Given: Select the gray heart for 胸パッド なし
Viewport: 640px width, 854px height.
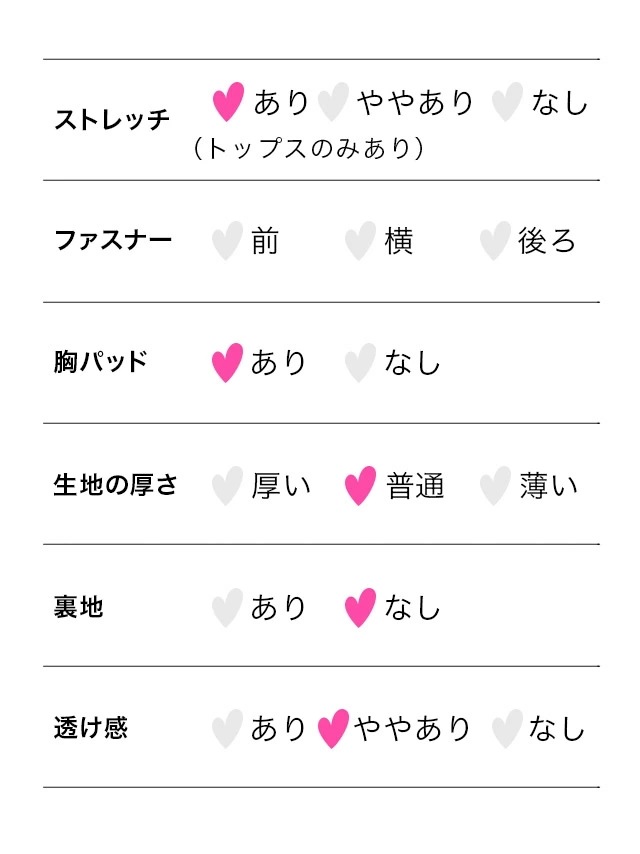Looking at the screenshot, I should coord(360,362).
